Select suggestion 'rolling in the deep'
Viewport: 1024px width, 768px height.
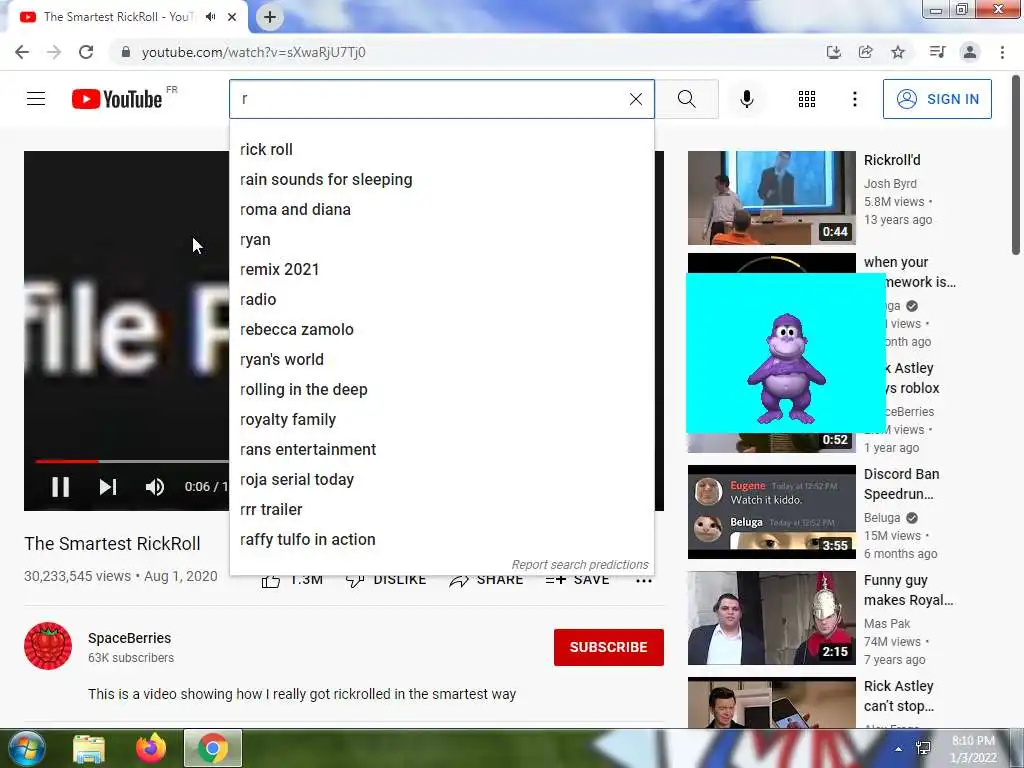(x=441, y=390)
